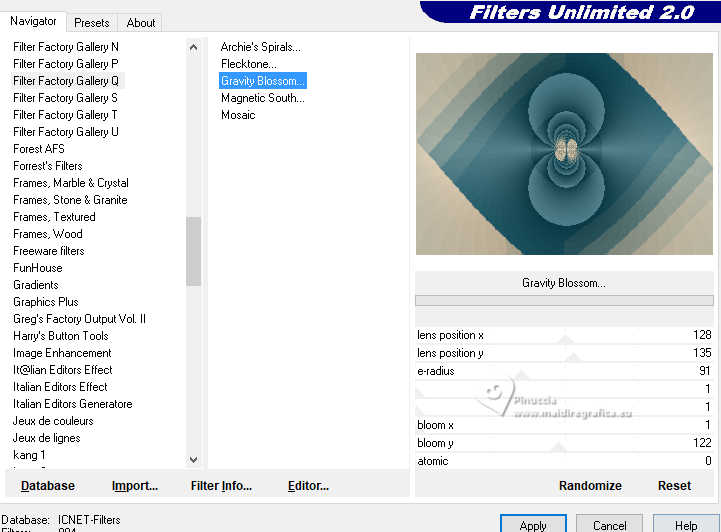Open the Jeux de couleurs category
Image resolution: width=721 pixels, height=532 pixels.
click(x=53, y=421)
